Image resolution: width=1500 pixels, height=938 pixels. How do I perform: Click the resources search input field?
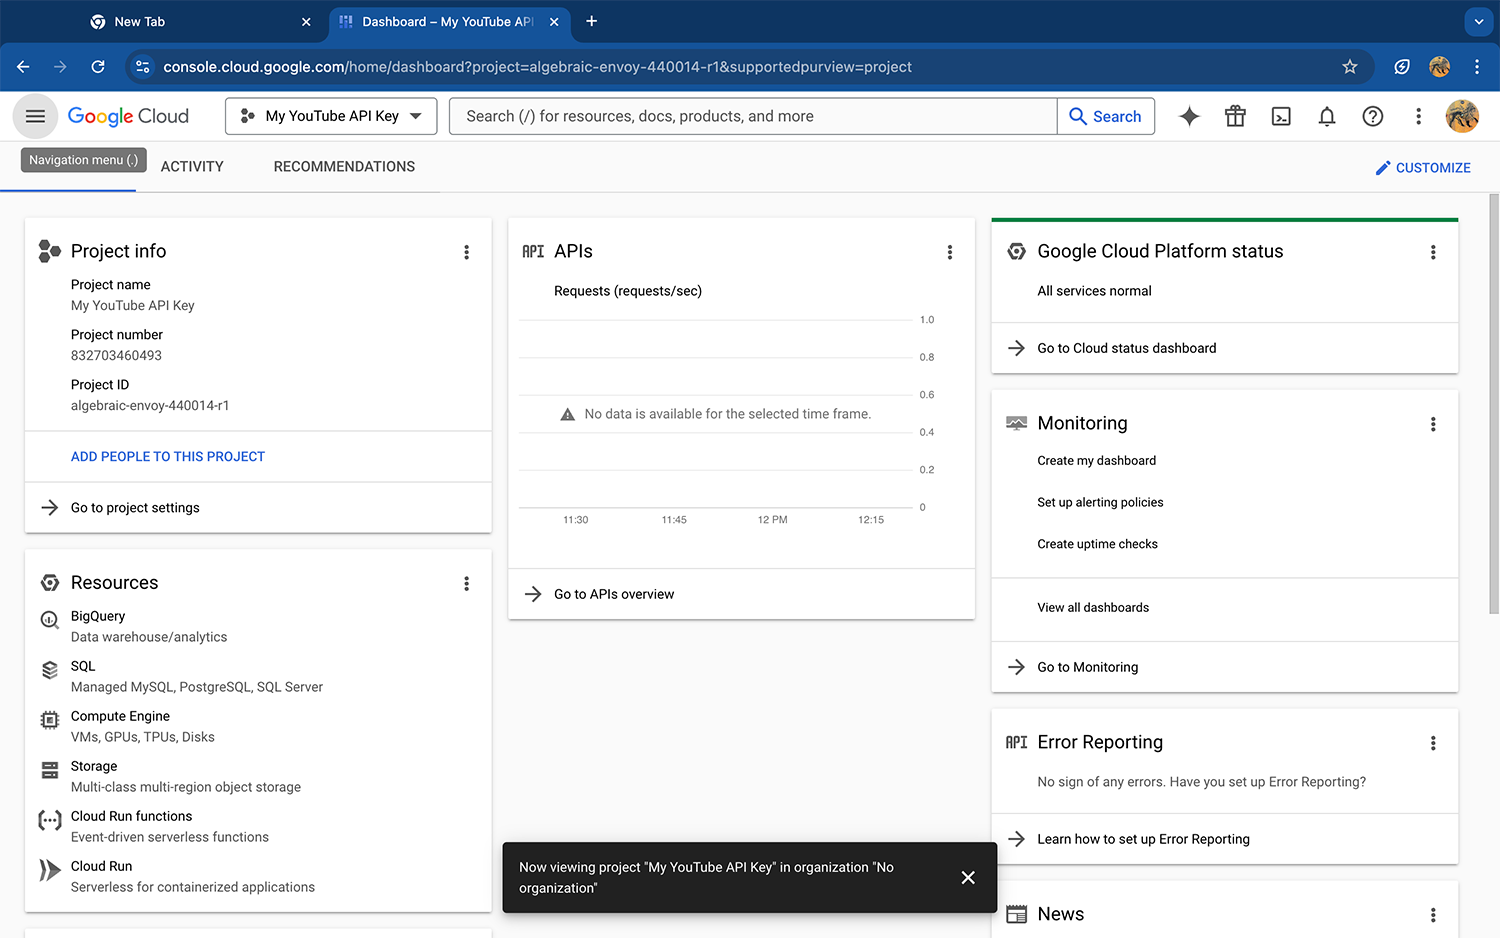click(753, 116)
